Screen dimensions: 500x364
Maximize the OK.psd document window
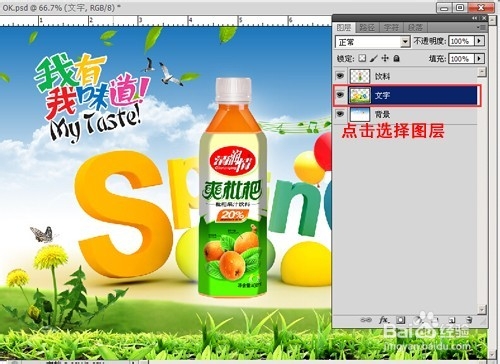click(x=460, y=7)
